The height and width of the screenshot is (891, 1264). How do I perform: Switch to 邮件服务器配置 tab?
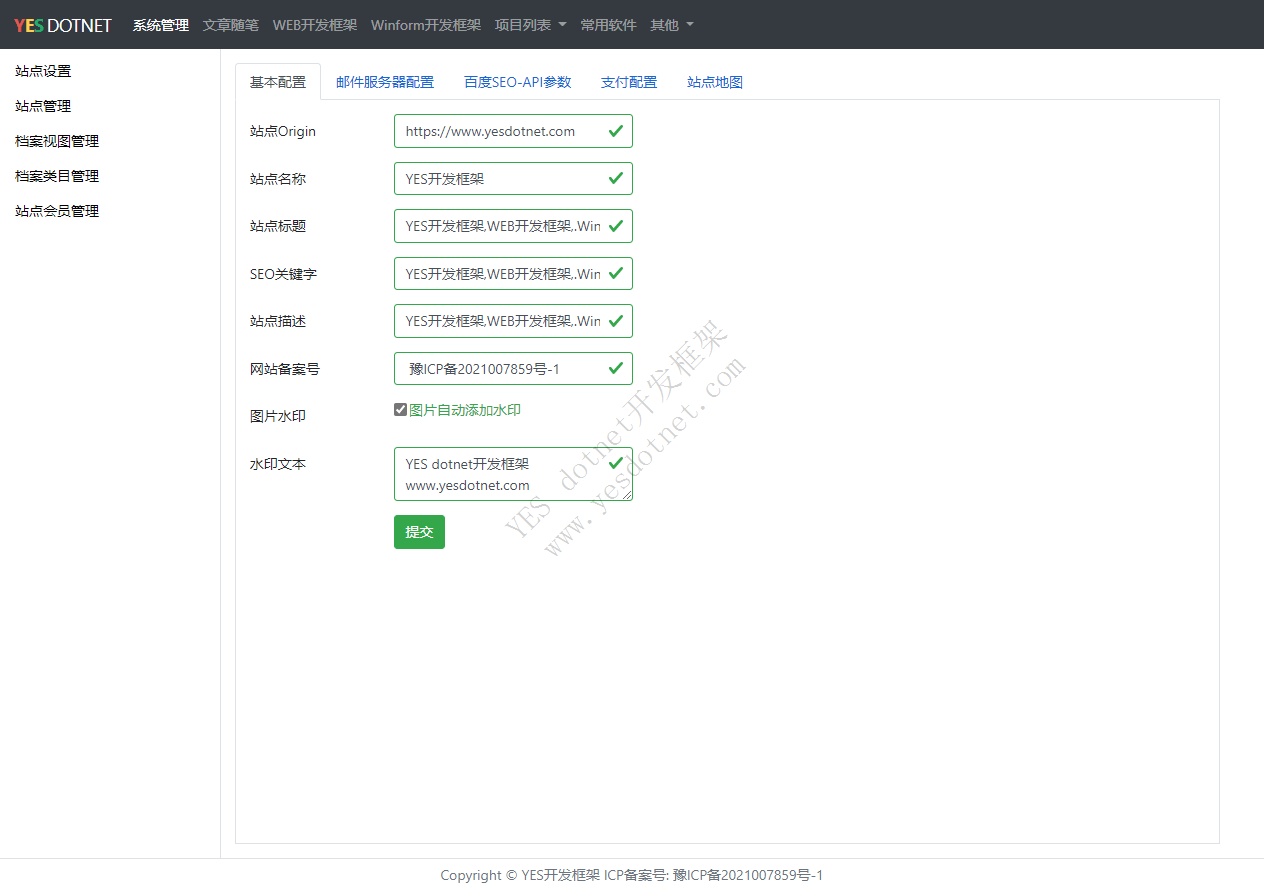(385, 82)
